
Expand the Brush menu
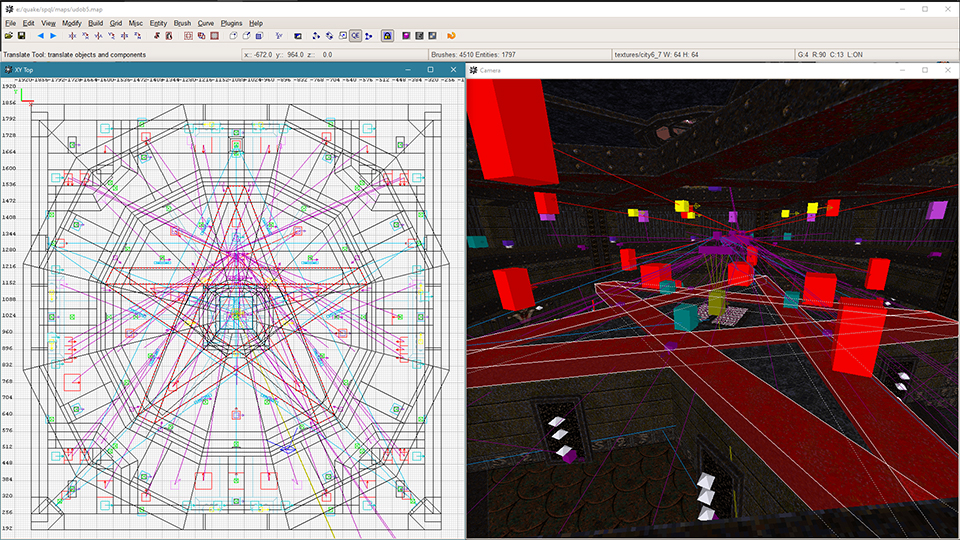tap(182, 22)
